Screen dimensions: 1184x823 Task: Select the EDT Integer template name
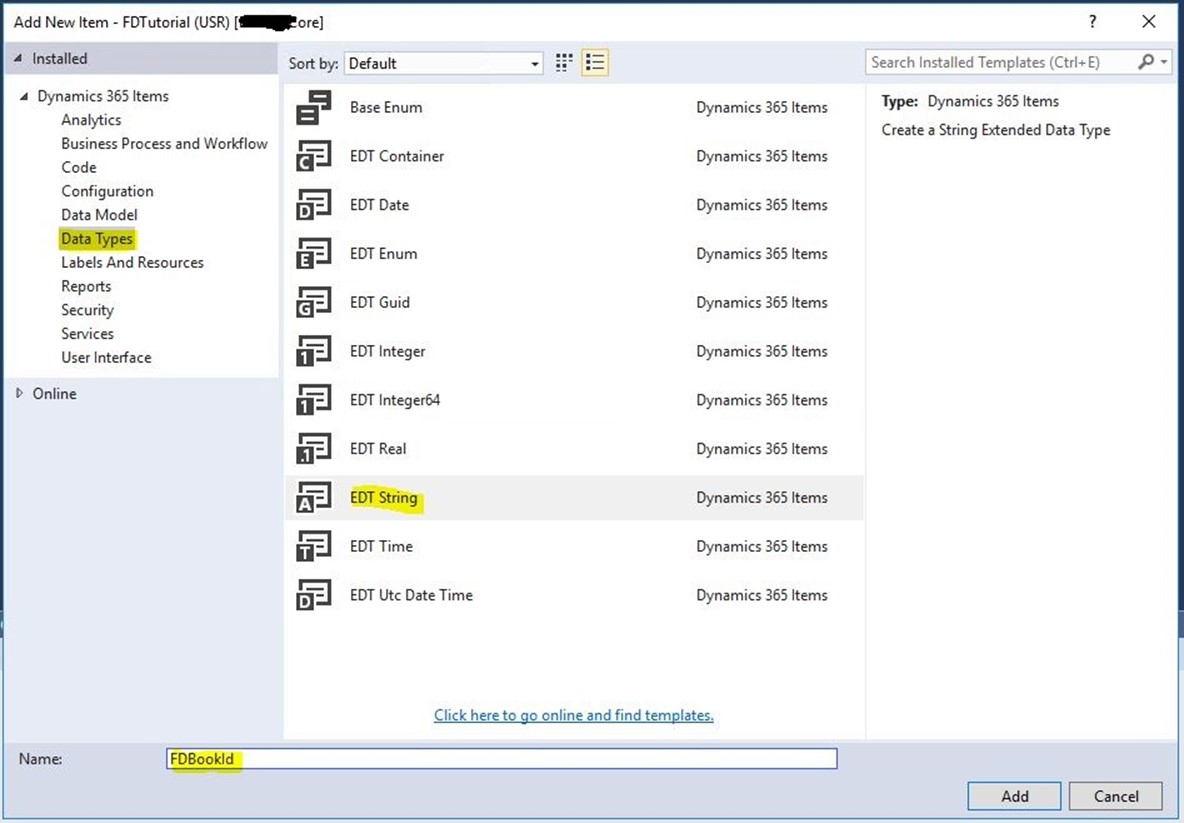pyautogui.click(x=387, y=351)
